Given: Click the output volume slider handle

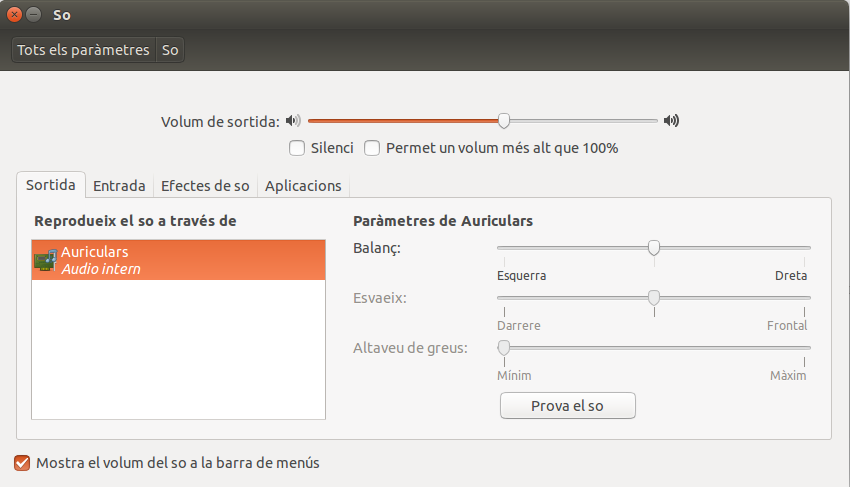Looking at the screenshot, I should pos(504,121).
